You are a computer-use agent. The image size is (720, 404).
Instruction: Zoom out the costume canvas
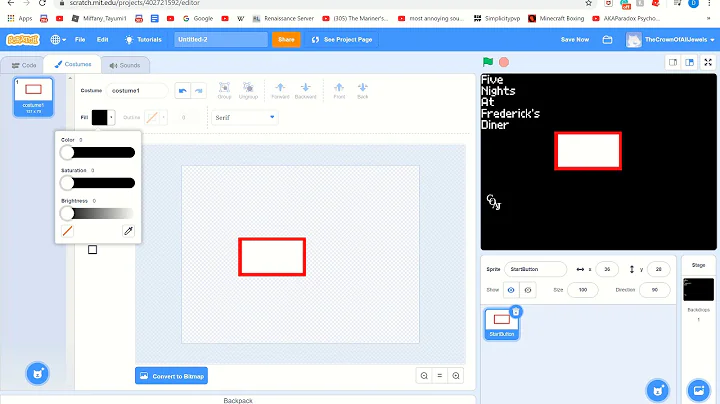point(424,376)
